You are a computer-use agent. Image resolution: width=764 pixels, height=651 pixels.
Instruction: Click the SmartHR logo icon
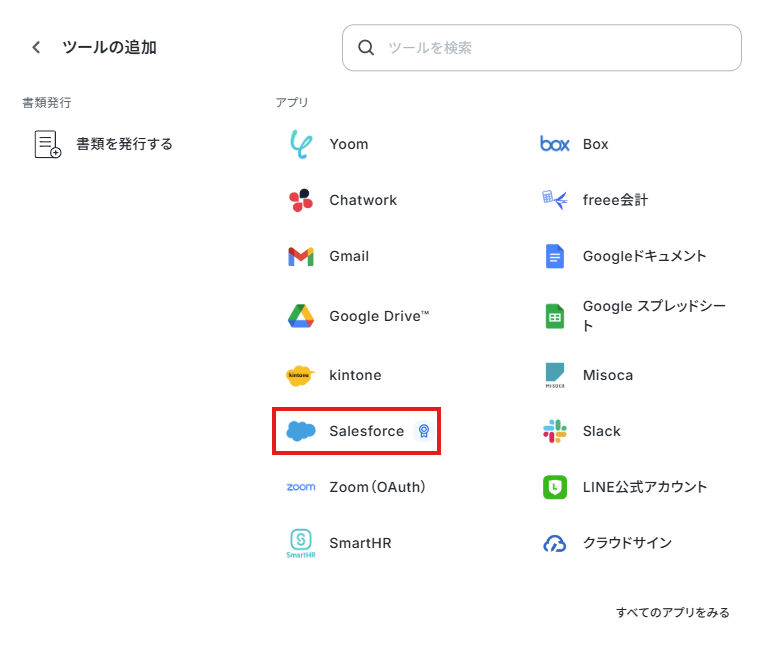[301, 543]
